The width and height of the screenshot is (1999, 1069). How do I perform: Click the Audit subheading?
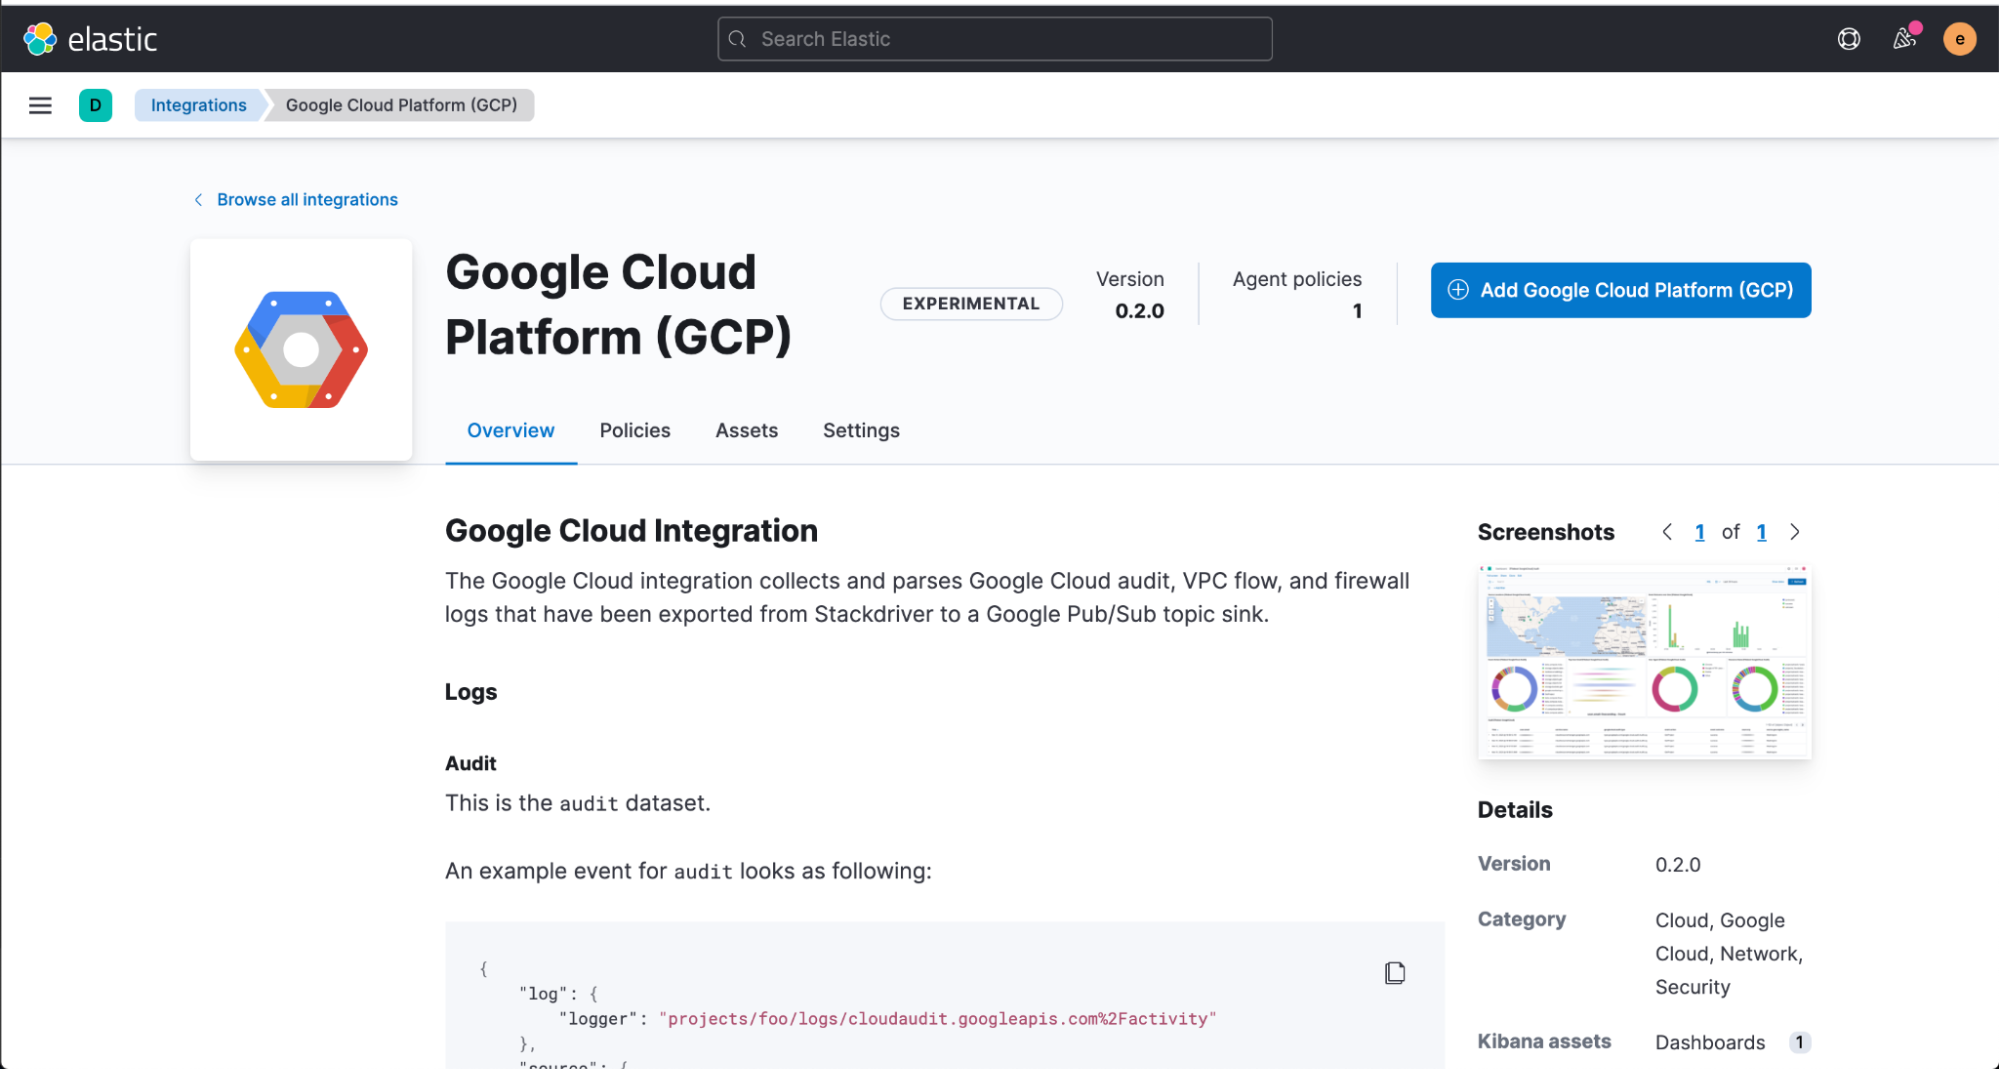470,763
